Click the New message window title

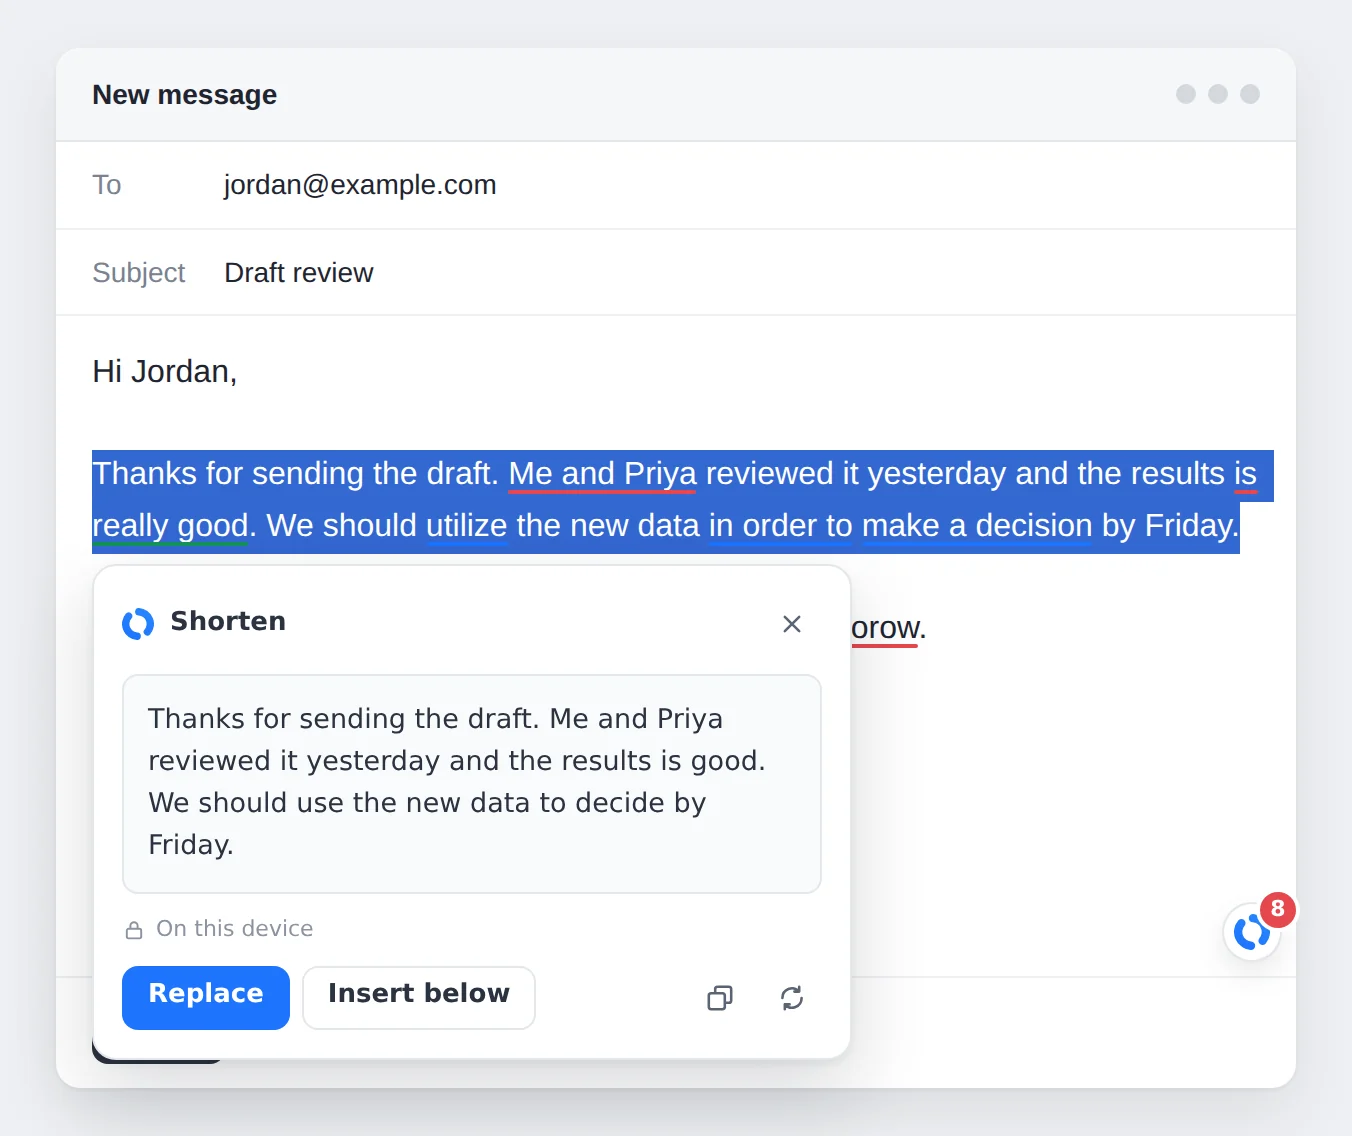point(185,95)
